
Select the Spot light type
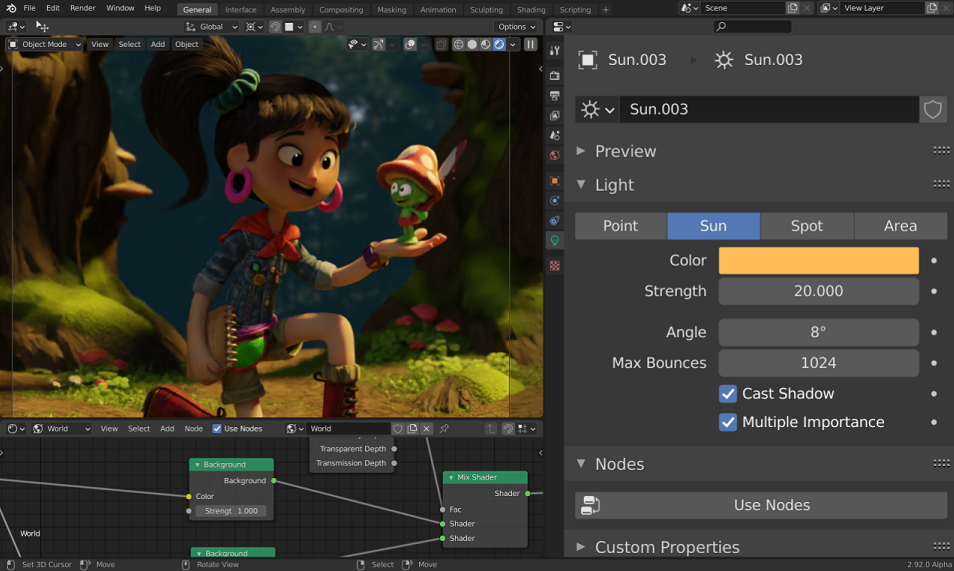pos(807,226)
